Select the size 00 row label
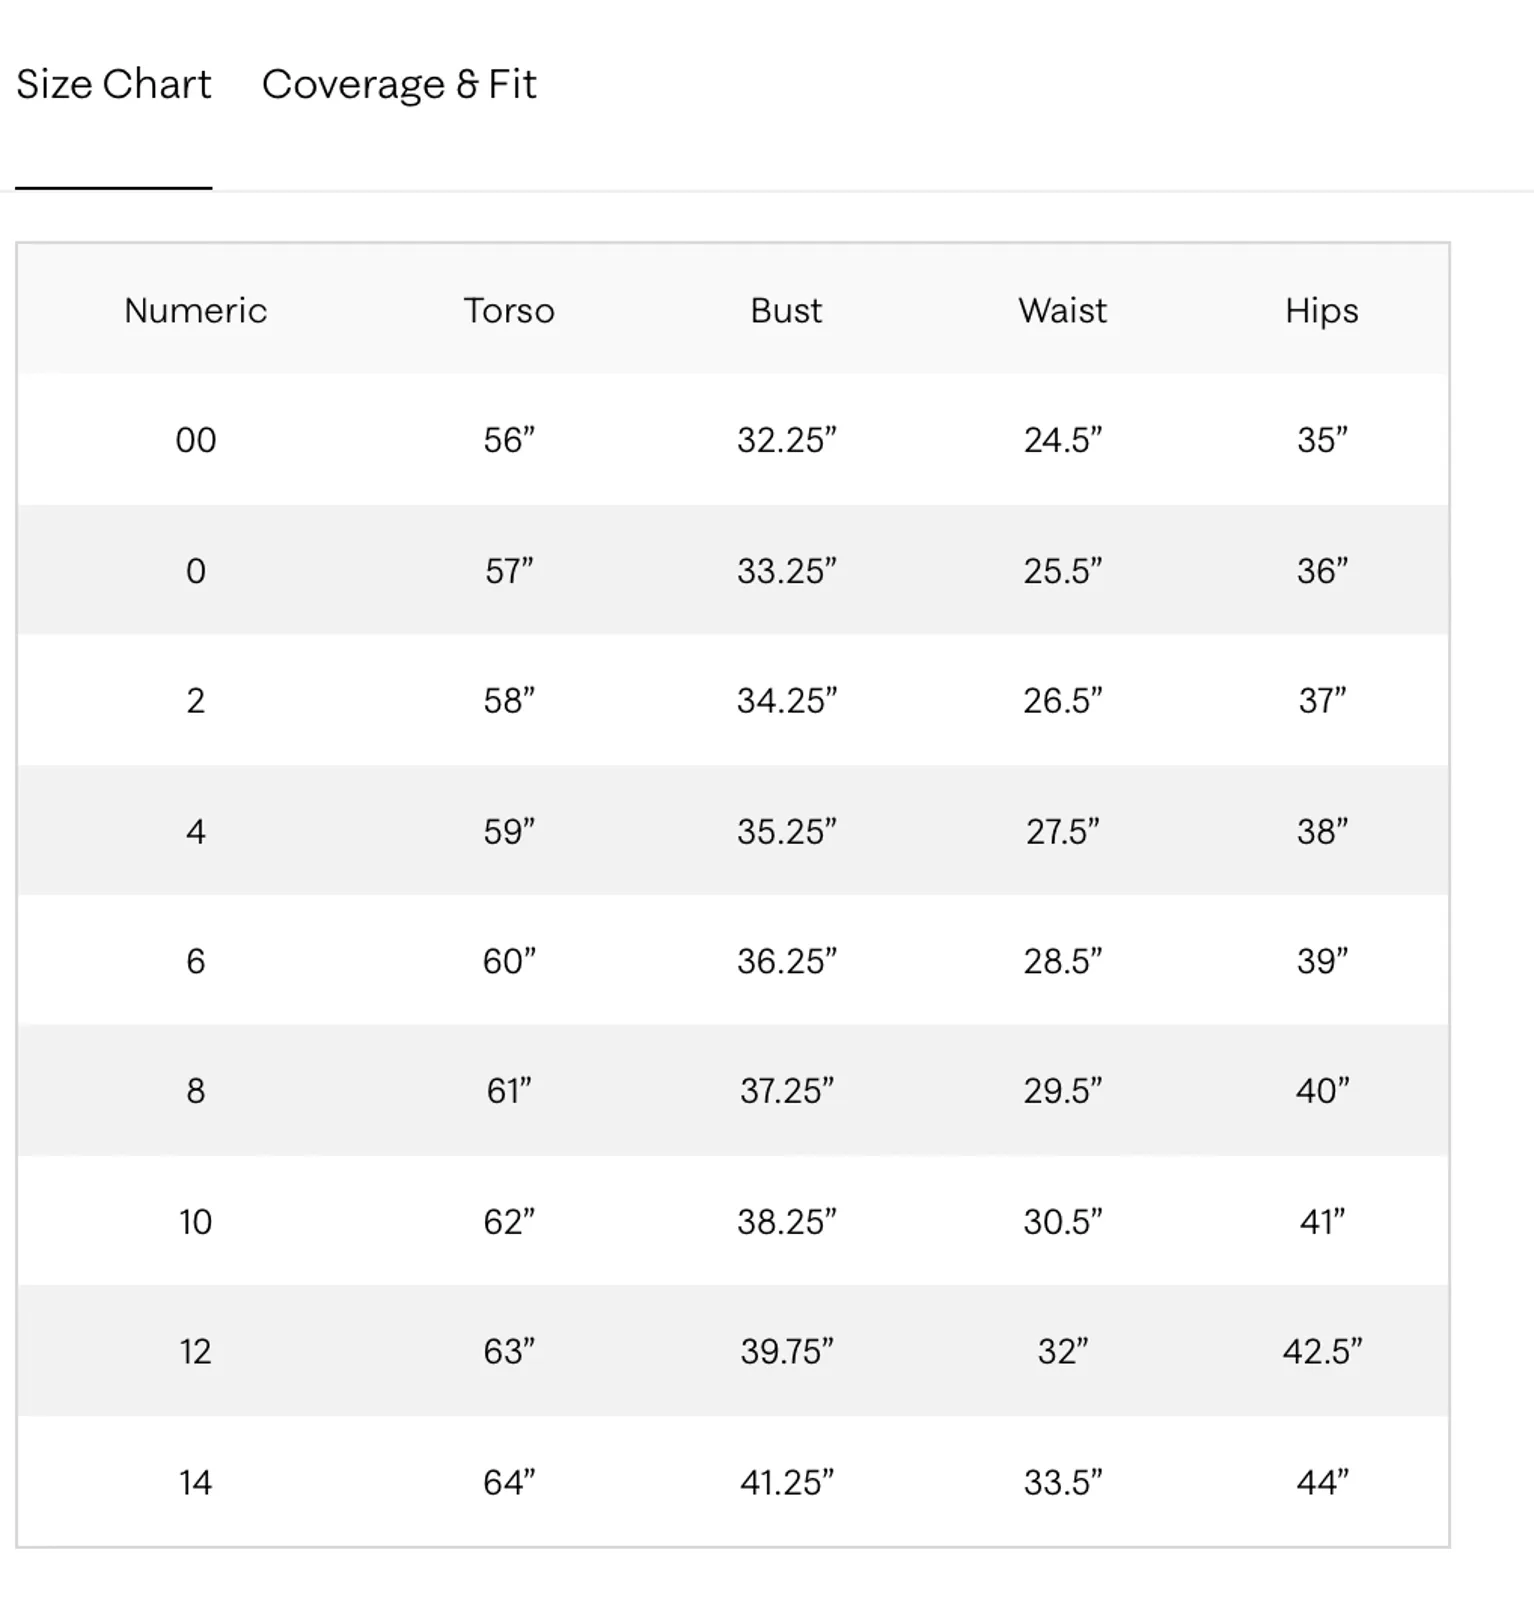Screen dimensions: 1534x1600 click(x=196, y=440)
